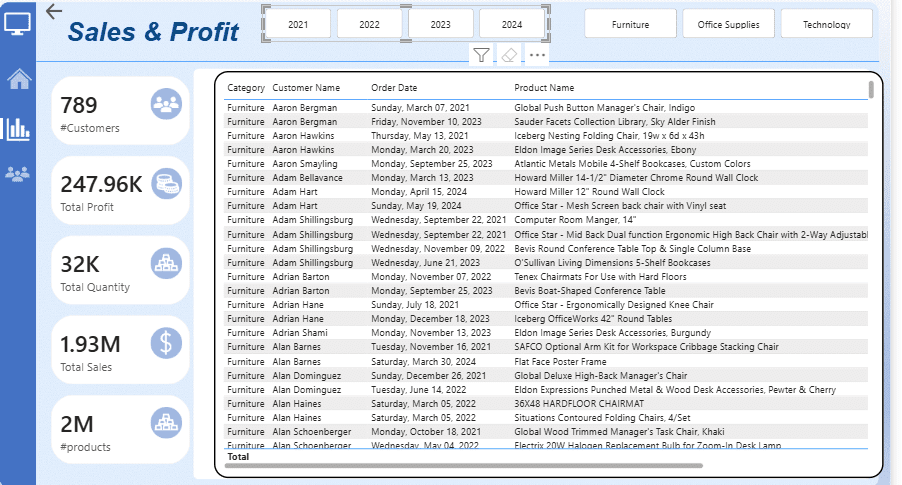Viewport: 902px width, 485px height.
Task: Select the 2023 year slicer
Action: pyautogui.click(x=440, y=24)
